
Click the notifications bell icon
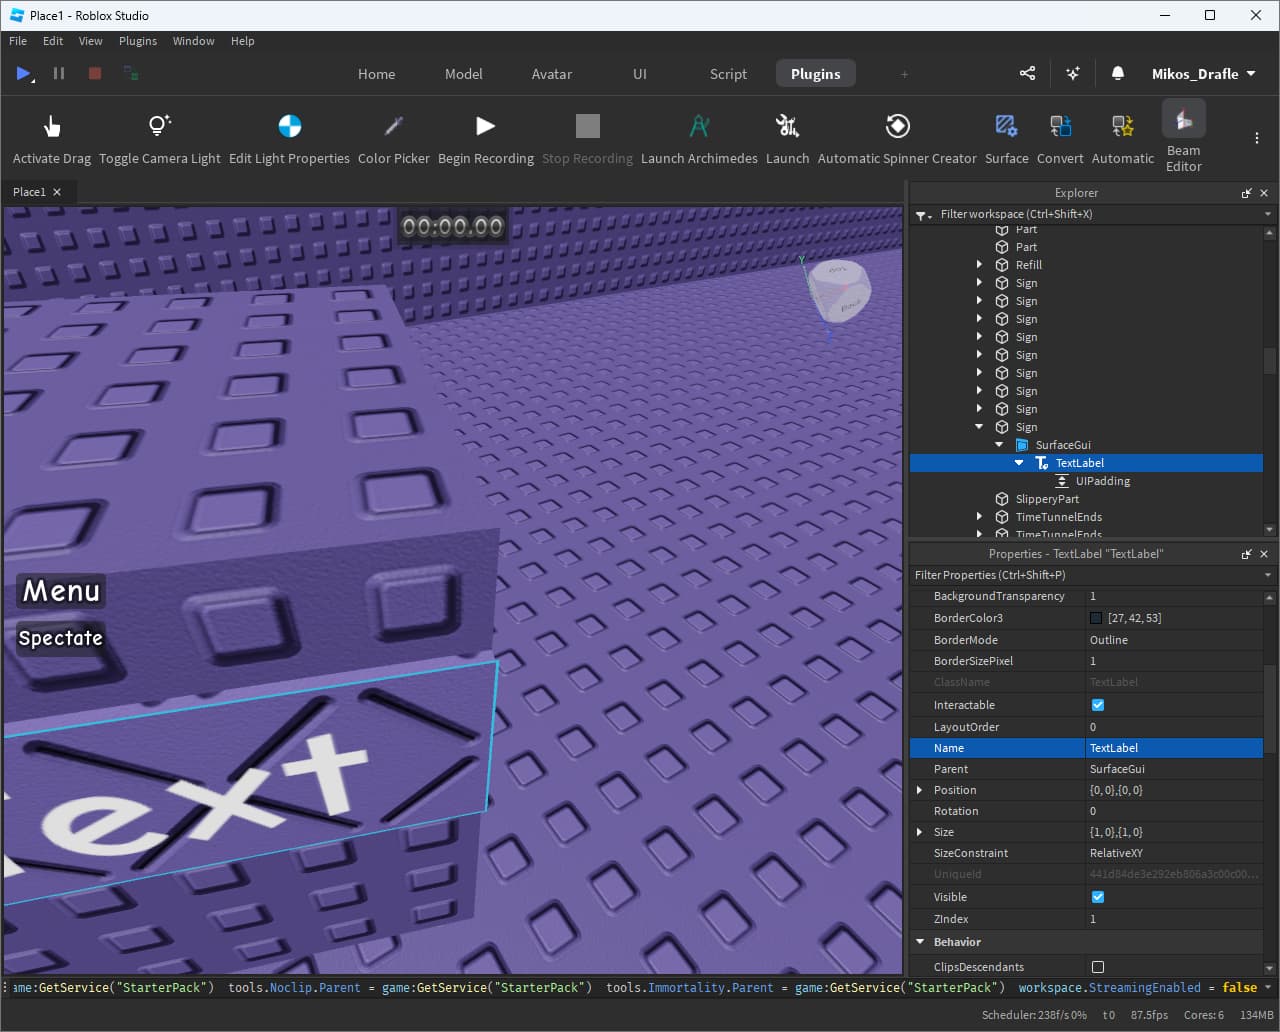(1118, 74)
